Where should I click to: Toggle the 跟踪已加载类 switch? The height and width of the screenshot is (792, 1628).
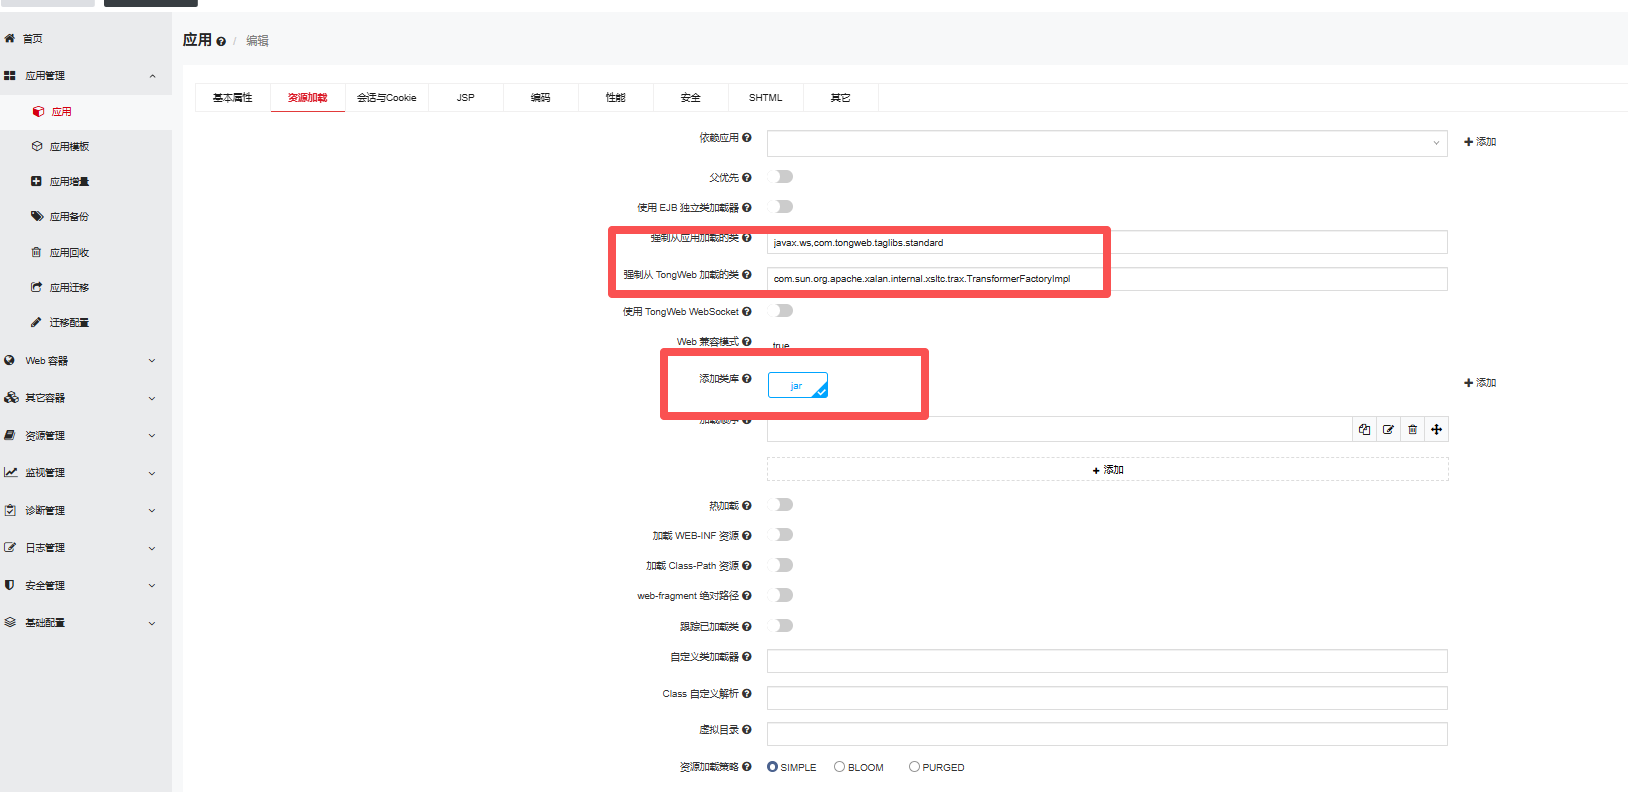click(781, 626)
